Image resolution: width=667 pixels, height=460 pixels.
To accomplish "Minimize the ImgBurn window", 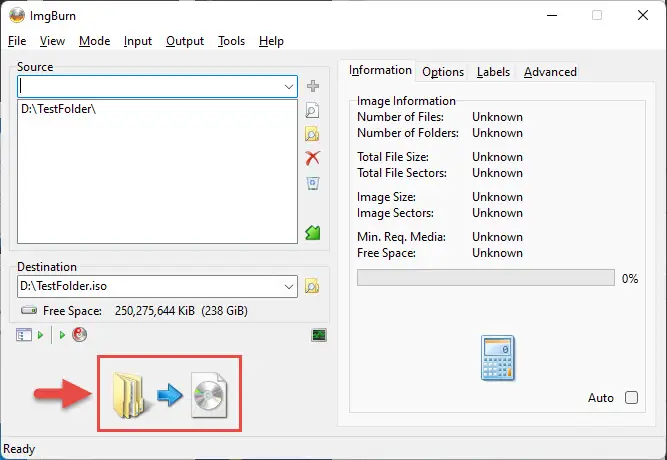I will 552,15.
